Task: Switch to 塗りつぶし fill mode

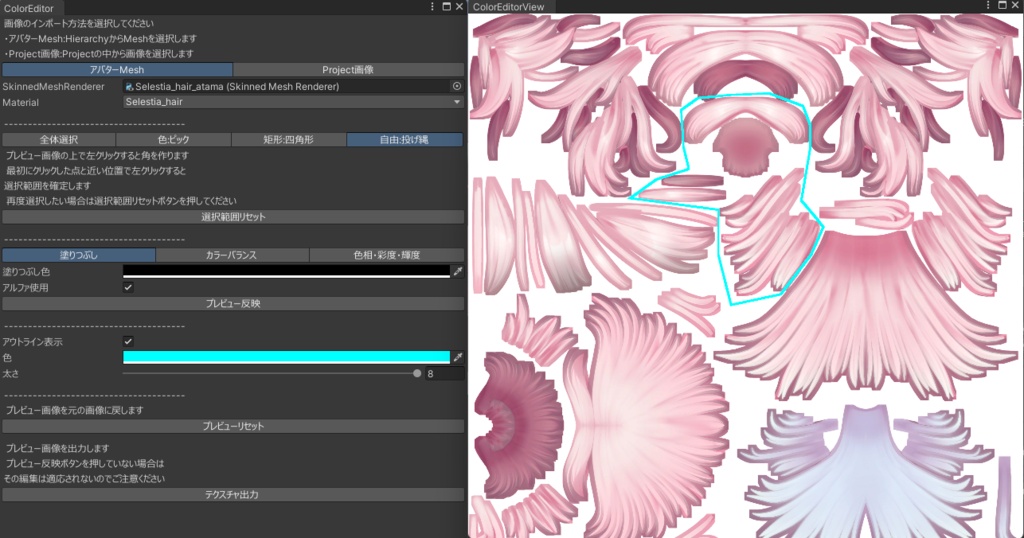Action: pos(79,255)
